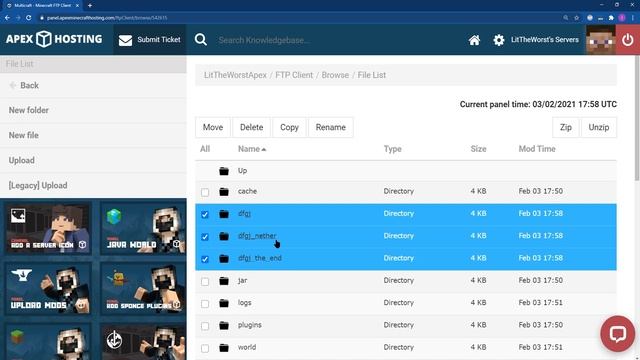The height and width of the screenshot is (360, 640).
Task: Check the plugins folder checkbox
Action: [205, 326]
